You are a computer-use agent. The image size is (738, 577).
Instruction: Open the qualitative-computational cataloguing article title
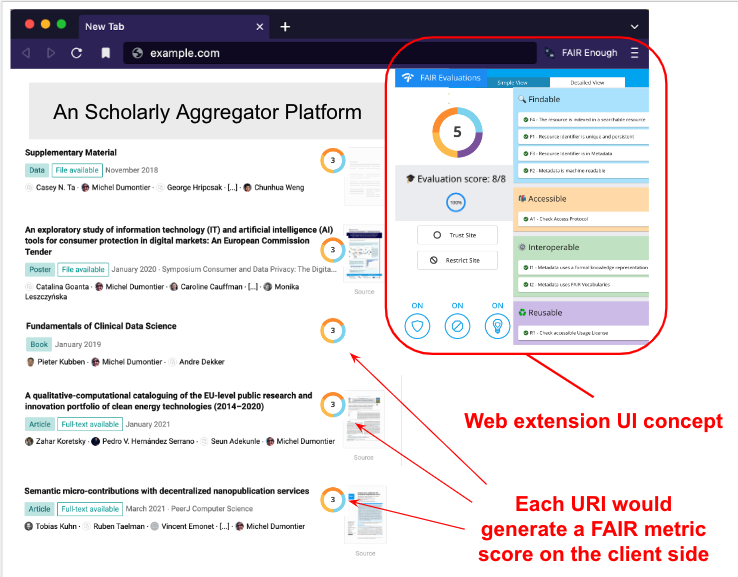tap(168, 401)
